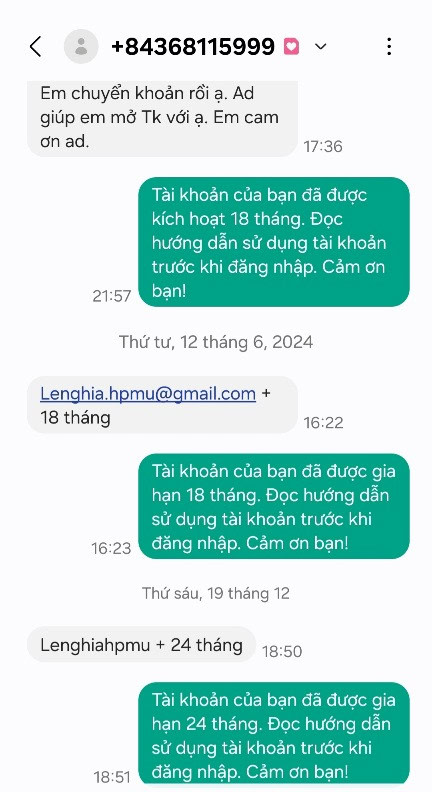Tap date separator "Thứ sáu, 19 tháng 12"
Screen dimensions: 432x792
[216, 592]
